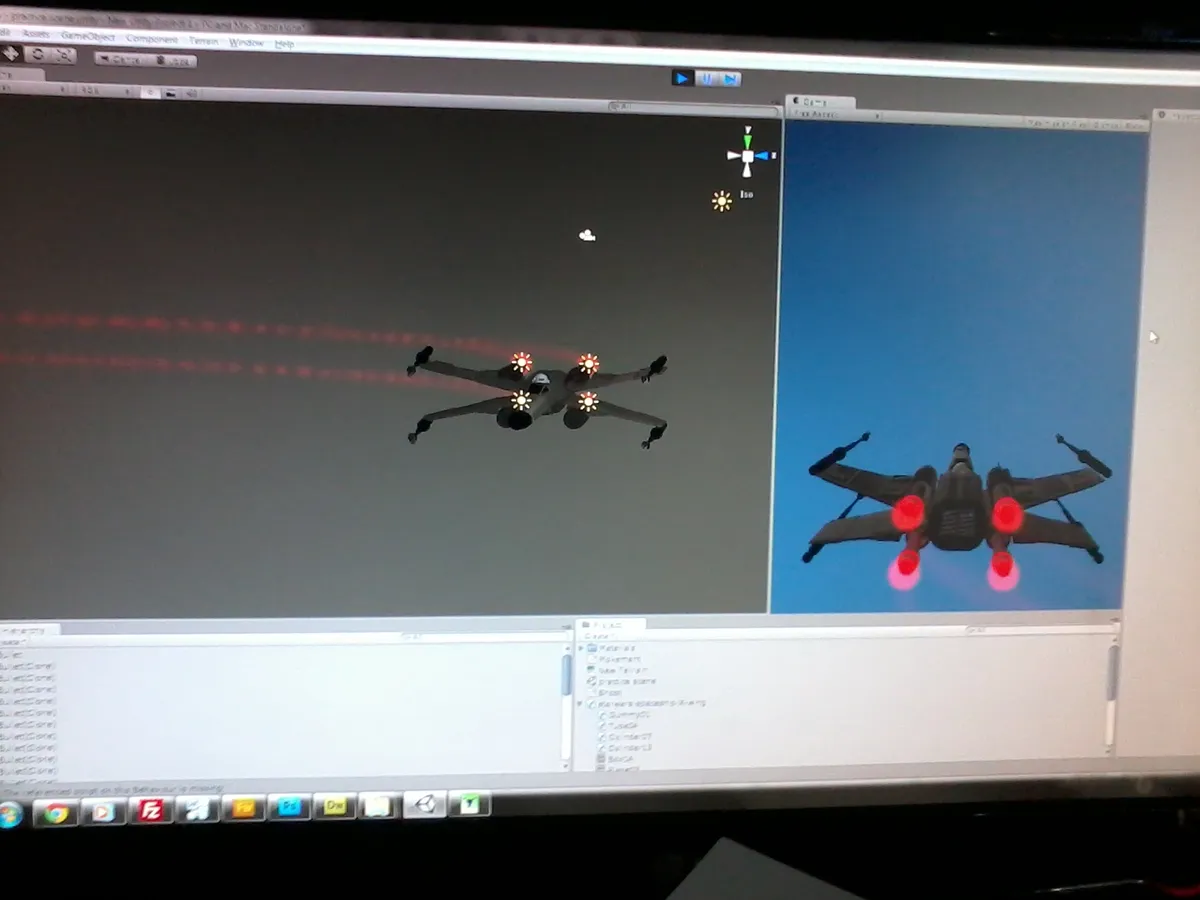
Task: Toggle the Center pivot mode button
Action: pyautogui.click(x=122, y=59)
